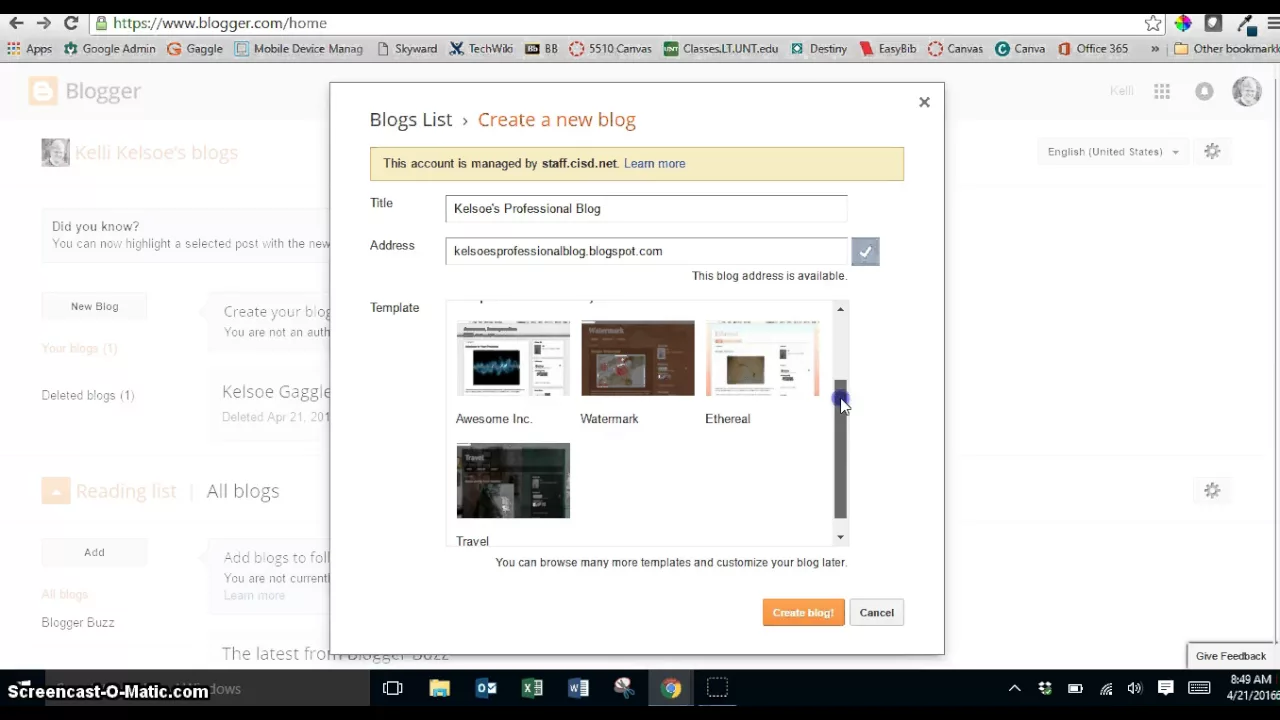Screen dimensions: 1280x720
Task: Open the Other bookmarks folder
Action: 1226,48
